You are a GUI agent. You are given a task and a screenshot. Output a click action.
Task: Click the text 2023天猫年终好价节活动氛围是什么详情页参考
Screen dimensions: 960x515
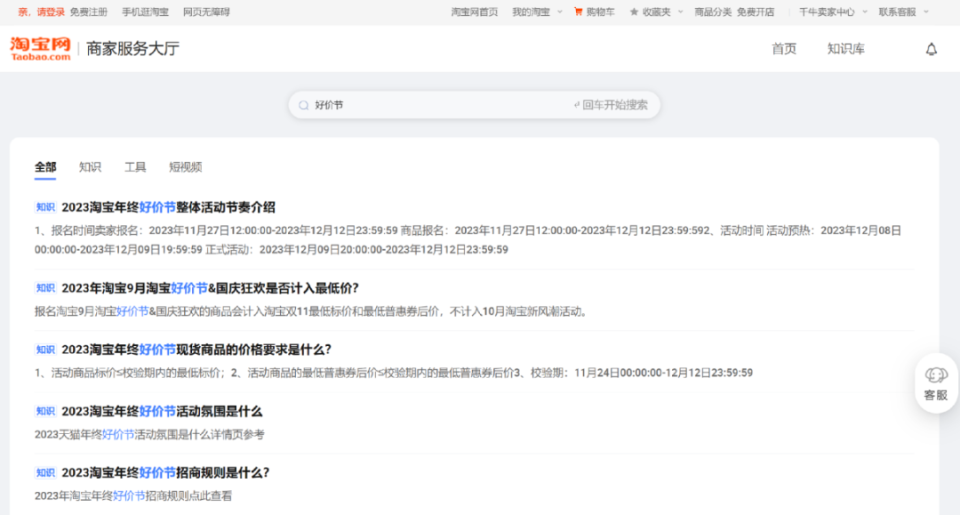point(149,435)
